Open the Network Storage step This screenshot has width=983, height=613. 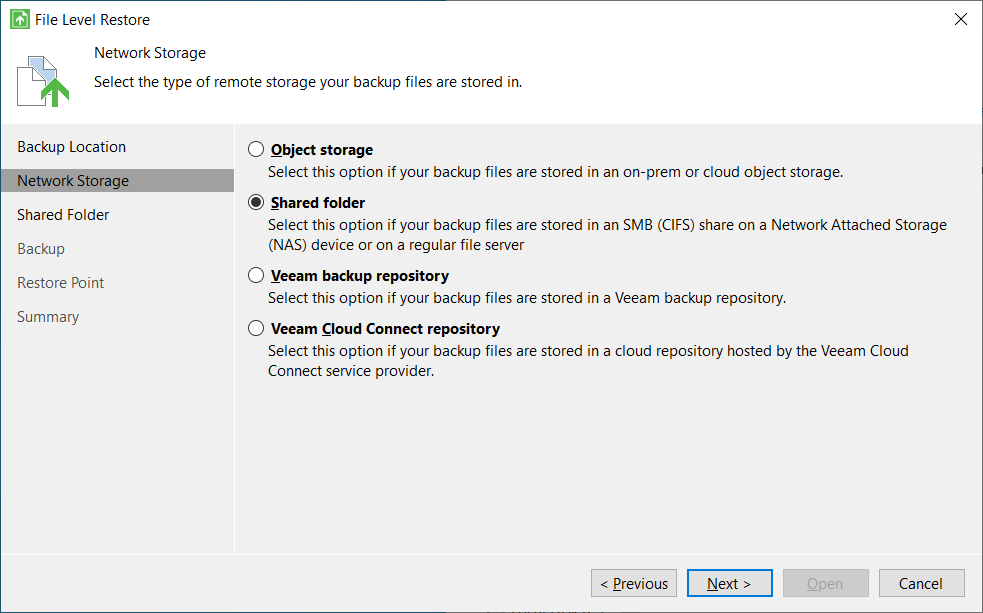(x=117, y=181)
